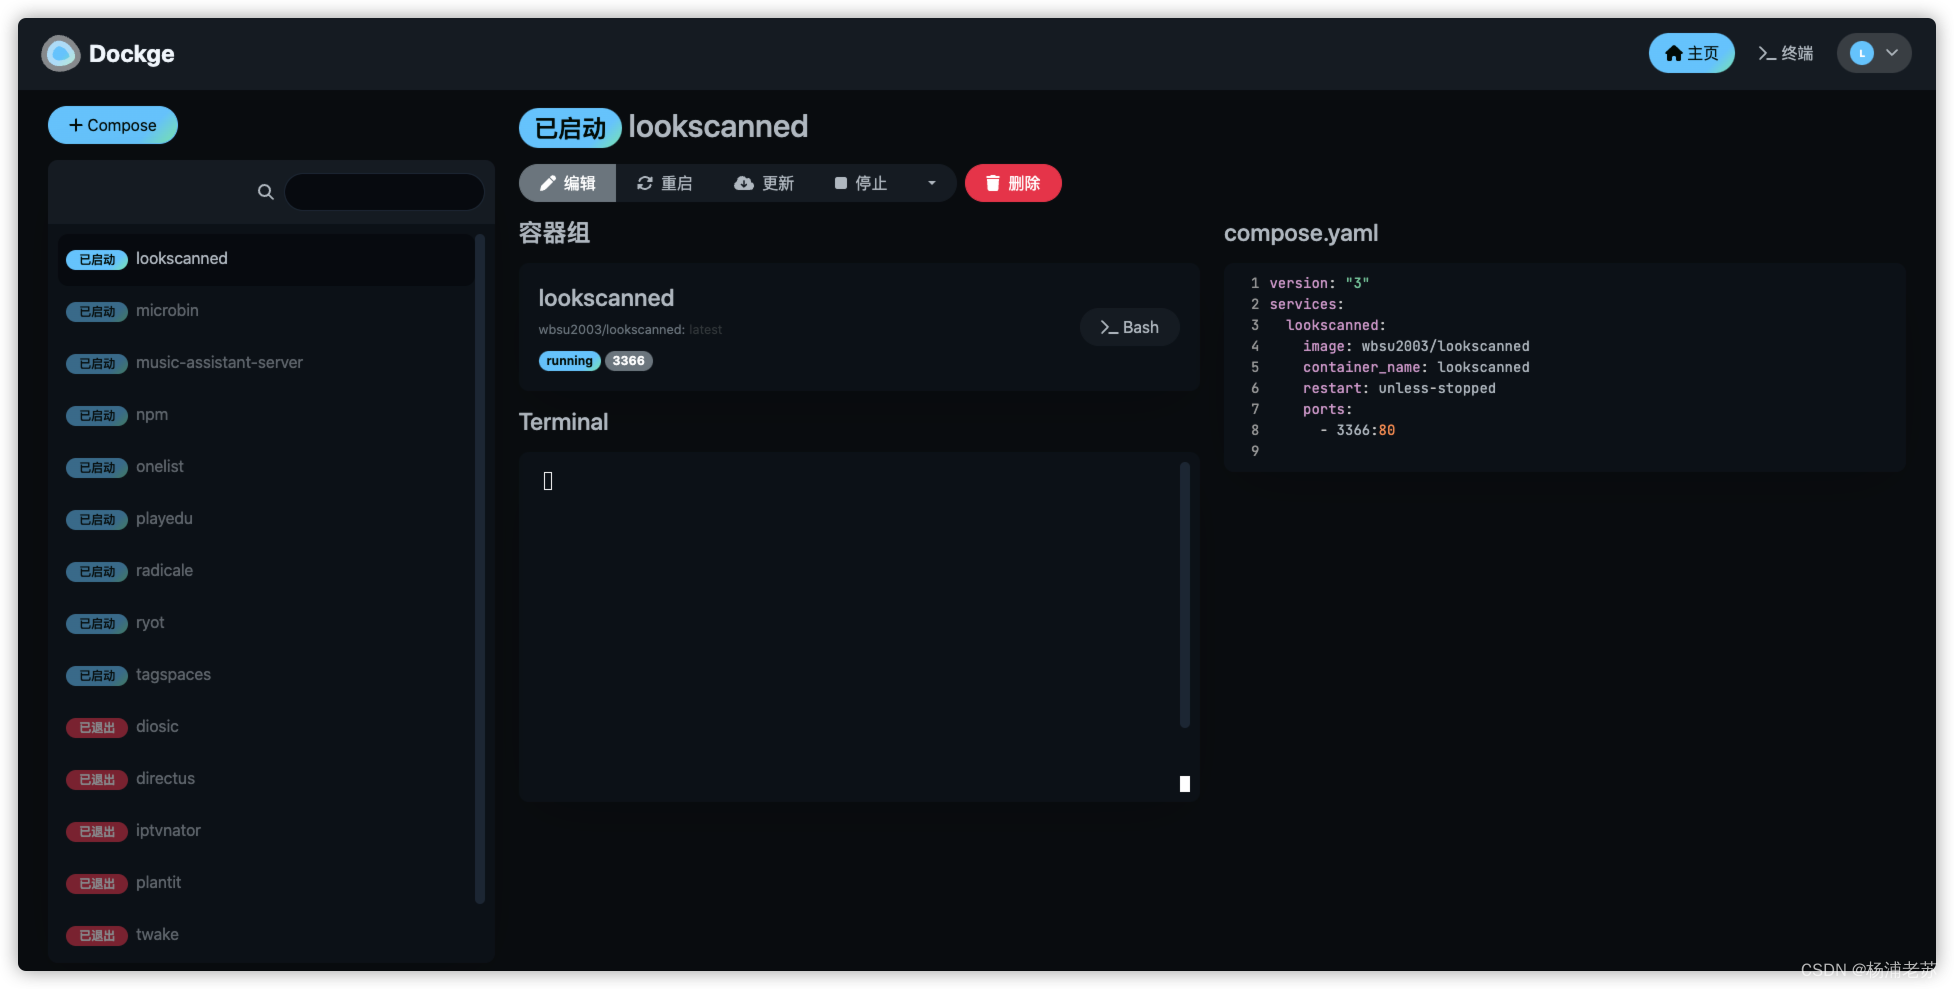Viewport: 1954px width, 989px height.
Task: Click the ports mapping 3366:80 line
Action: [1357, 430]
